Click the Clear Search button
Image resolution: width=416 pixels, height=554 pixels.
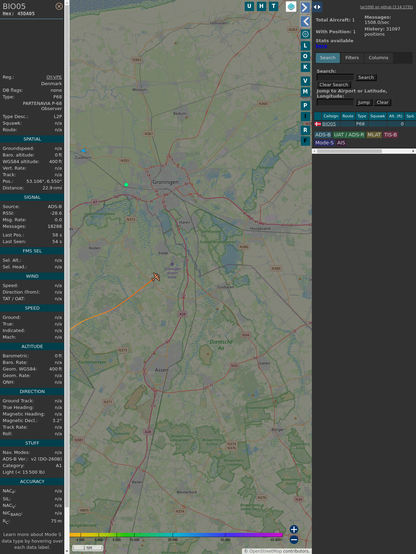click(x=334, y=85)
